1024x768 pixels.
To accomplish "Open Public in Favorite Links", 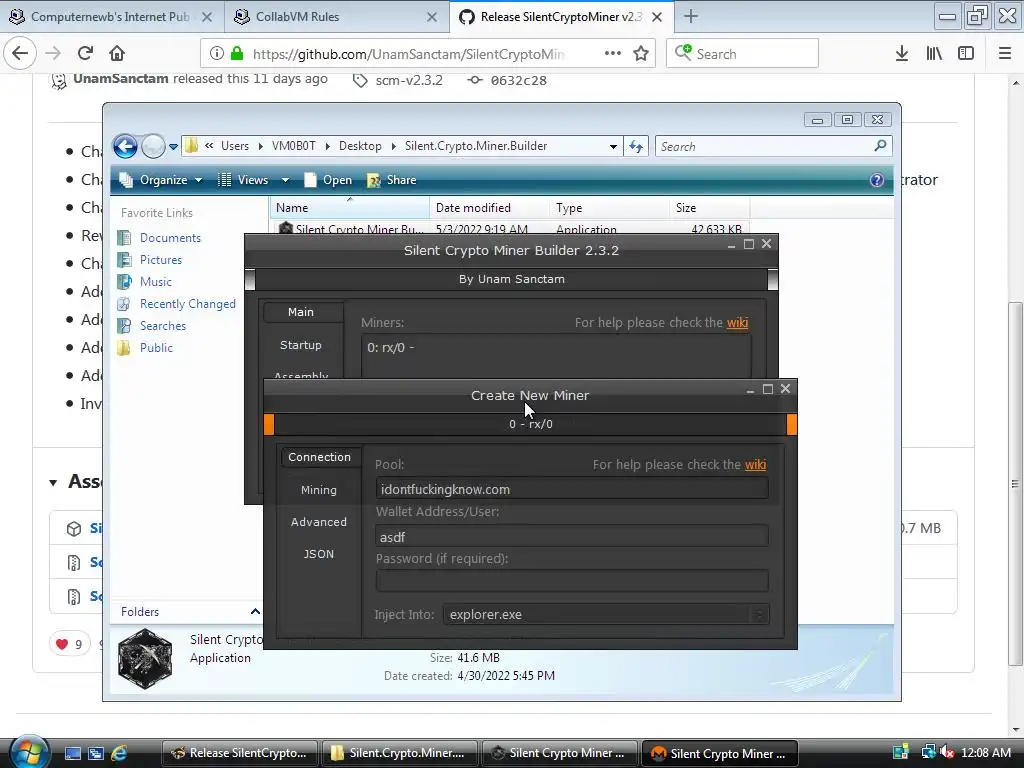I will (x=156, y=347).
